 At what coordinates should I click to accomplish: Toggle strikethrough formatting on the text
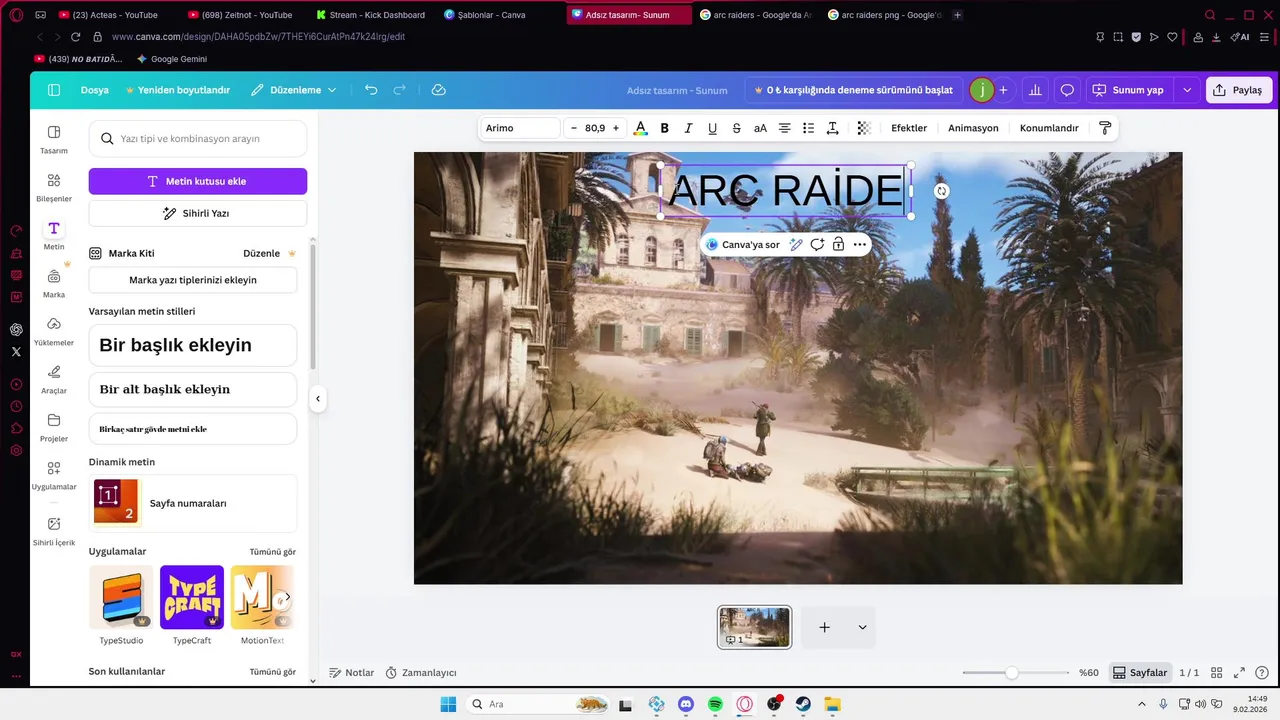pos(736,128)
